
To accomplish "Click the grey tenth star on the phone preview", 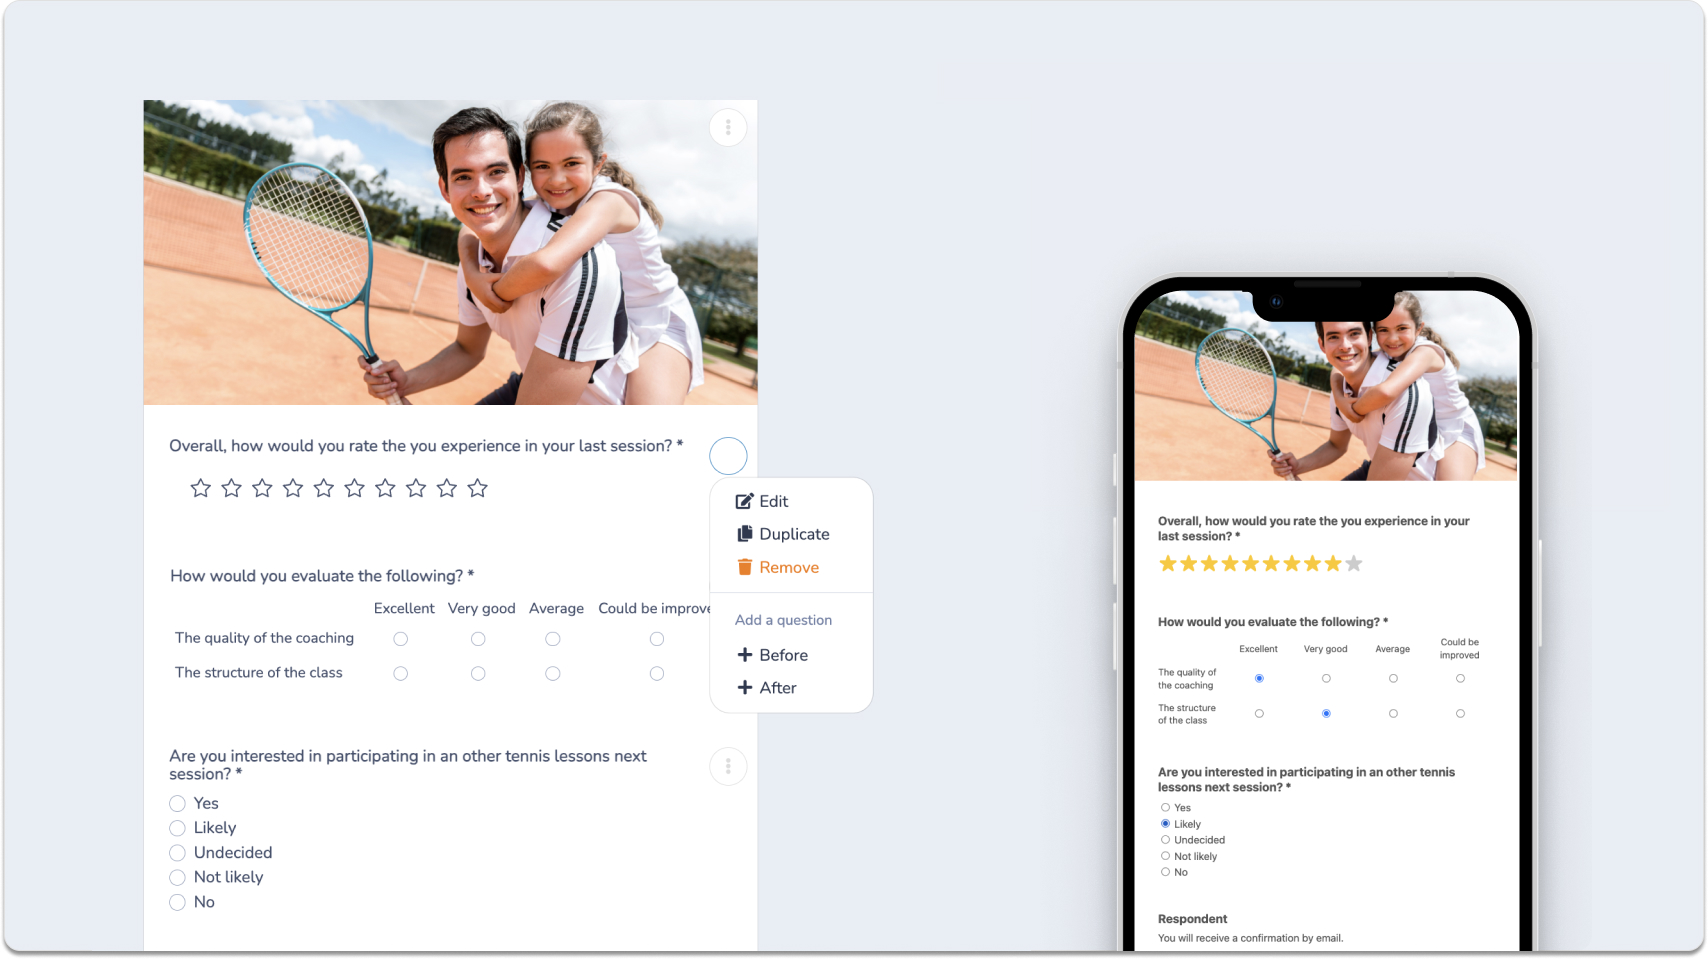I will (x=1354, y=564).
